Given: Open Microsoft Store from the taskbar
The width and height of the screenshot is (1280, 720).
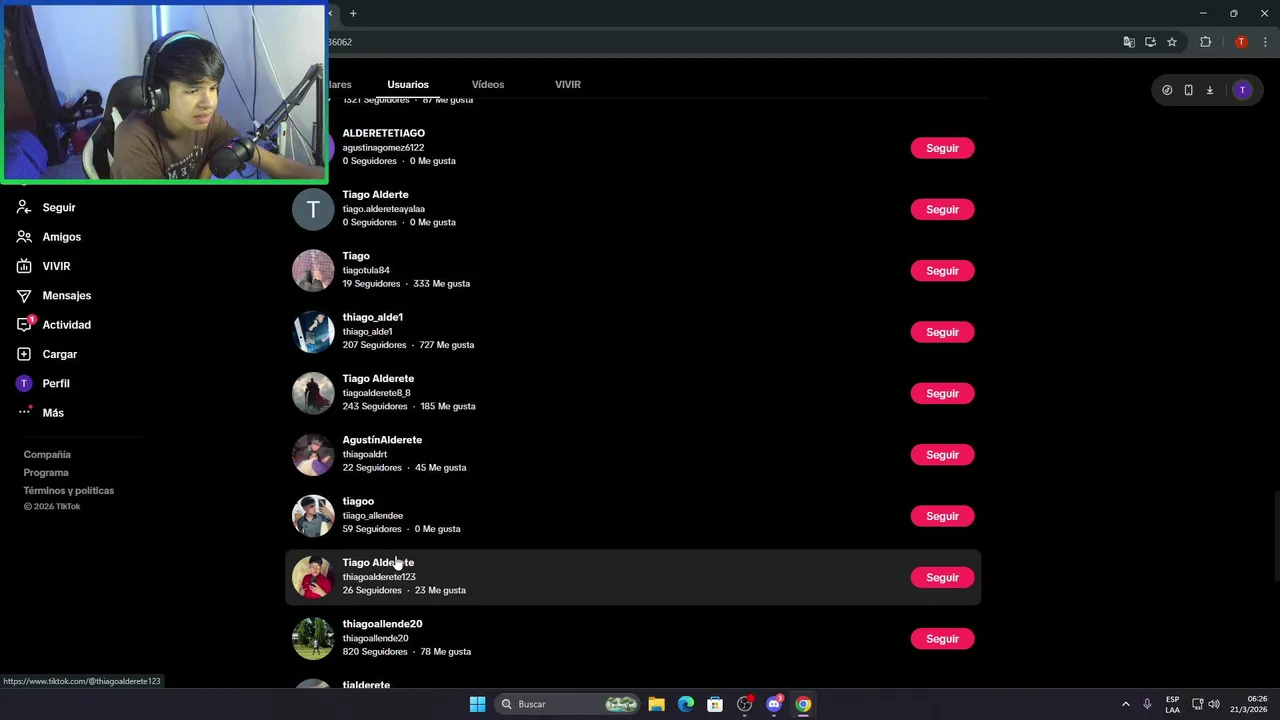Looking at the screenshot, I should 715,704.
